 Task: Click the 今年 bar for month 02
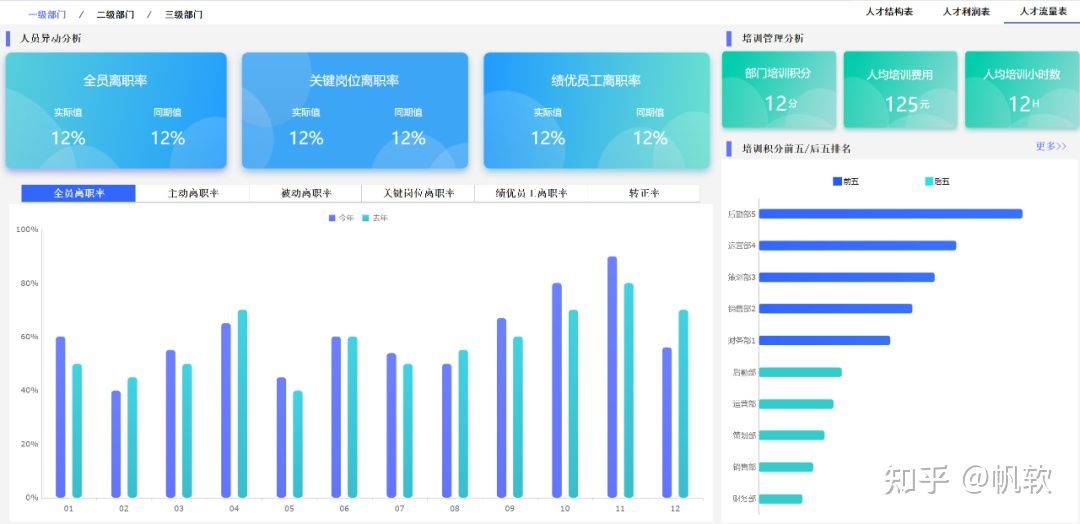(x=116, y=444)
